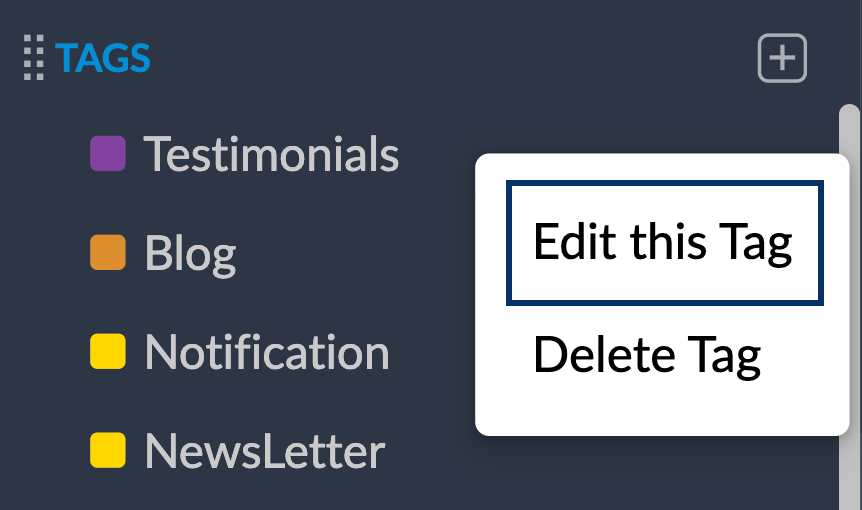The width and height of the screenshot is (862, 510).
Task: Collapse the TAGS section header
Action: [103, 58]
